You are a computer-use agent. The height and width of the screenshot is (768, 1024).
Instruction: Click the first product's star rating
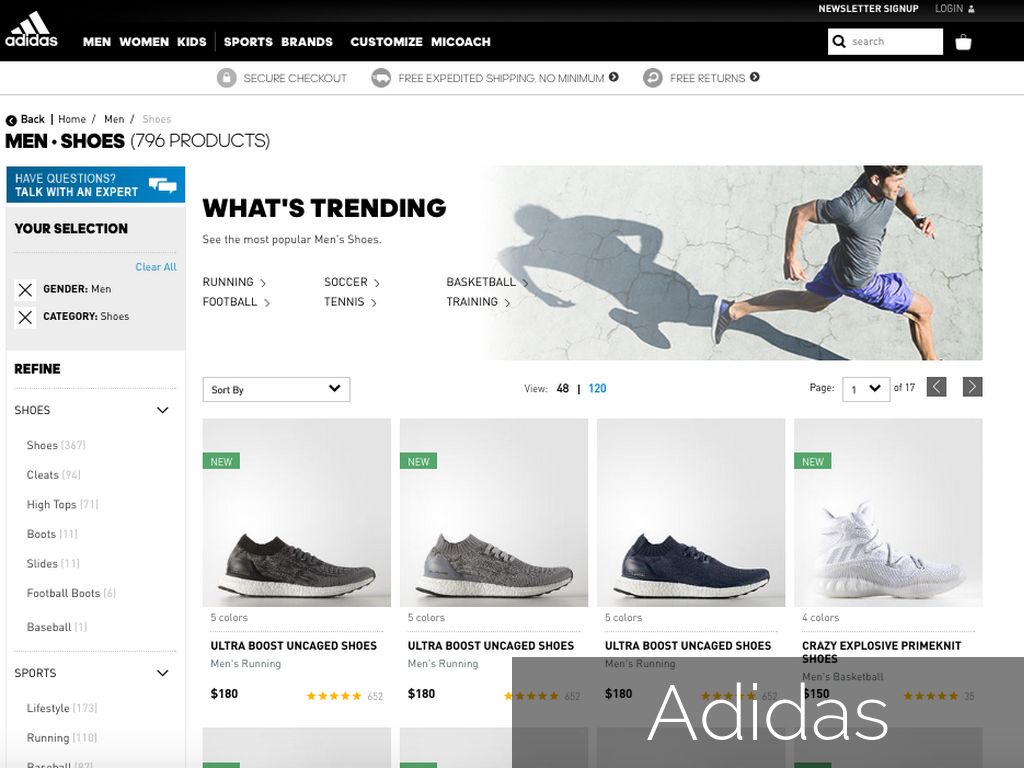pyautogui.click(x=334, y=696)
